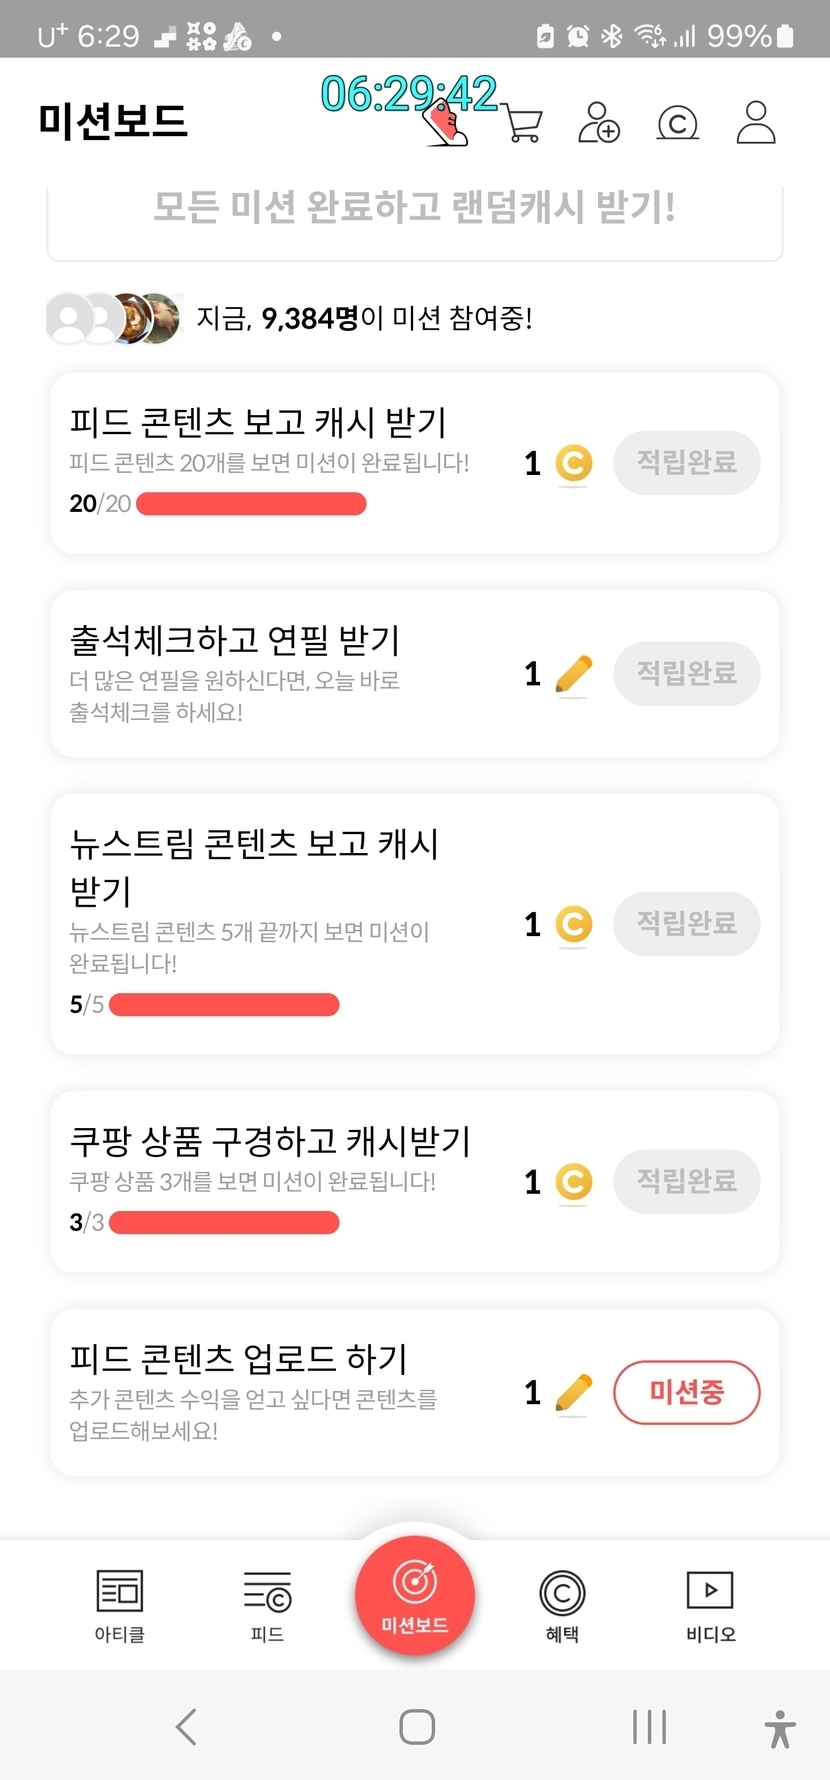
Task: Switch to the 피드 tab
Action: pyautogui.click(x=267, y=1606)
